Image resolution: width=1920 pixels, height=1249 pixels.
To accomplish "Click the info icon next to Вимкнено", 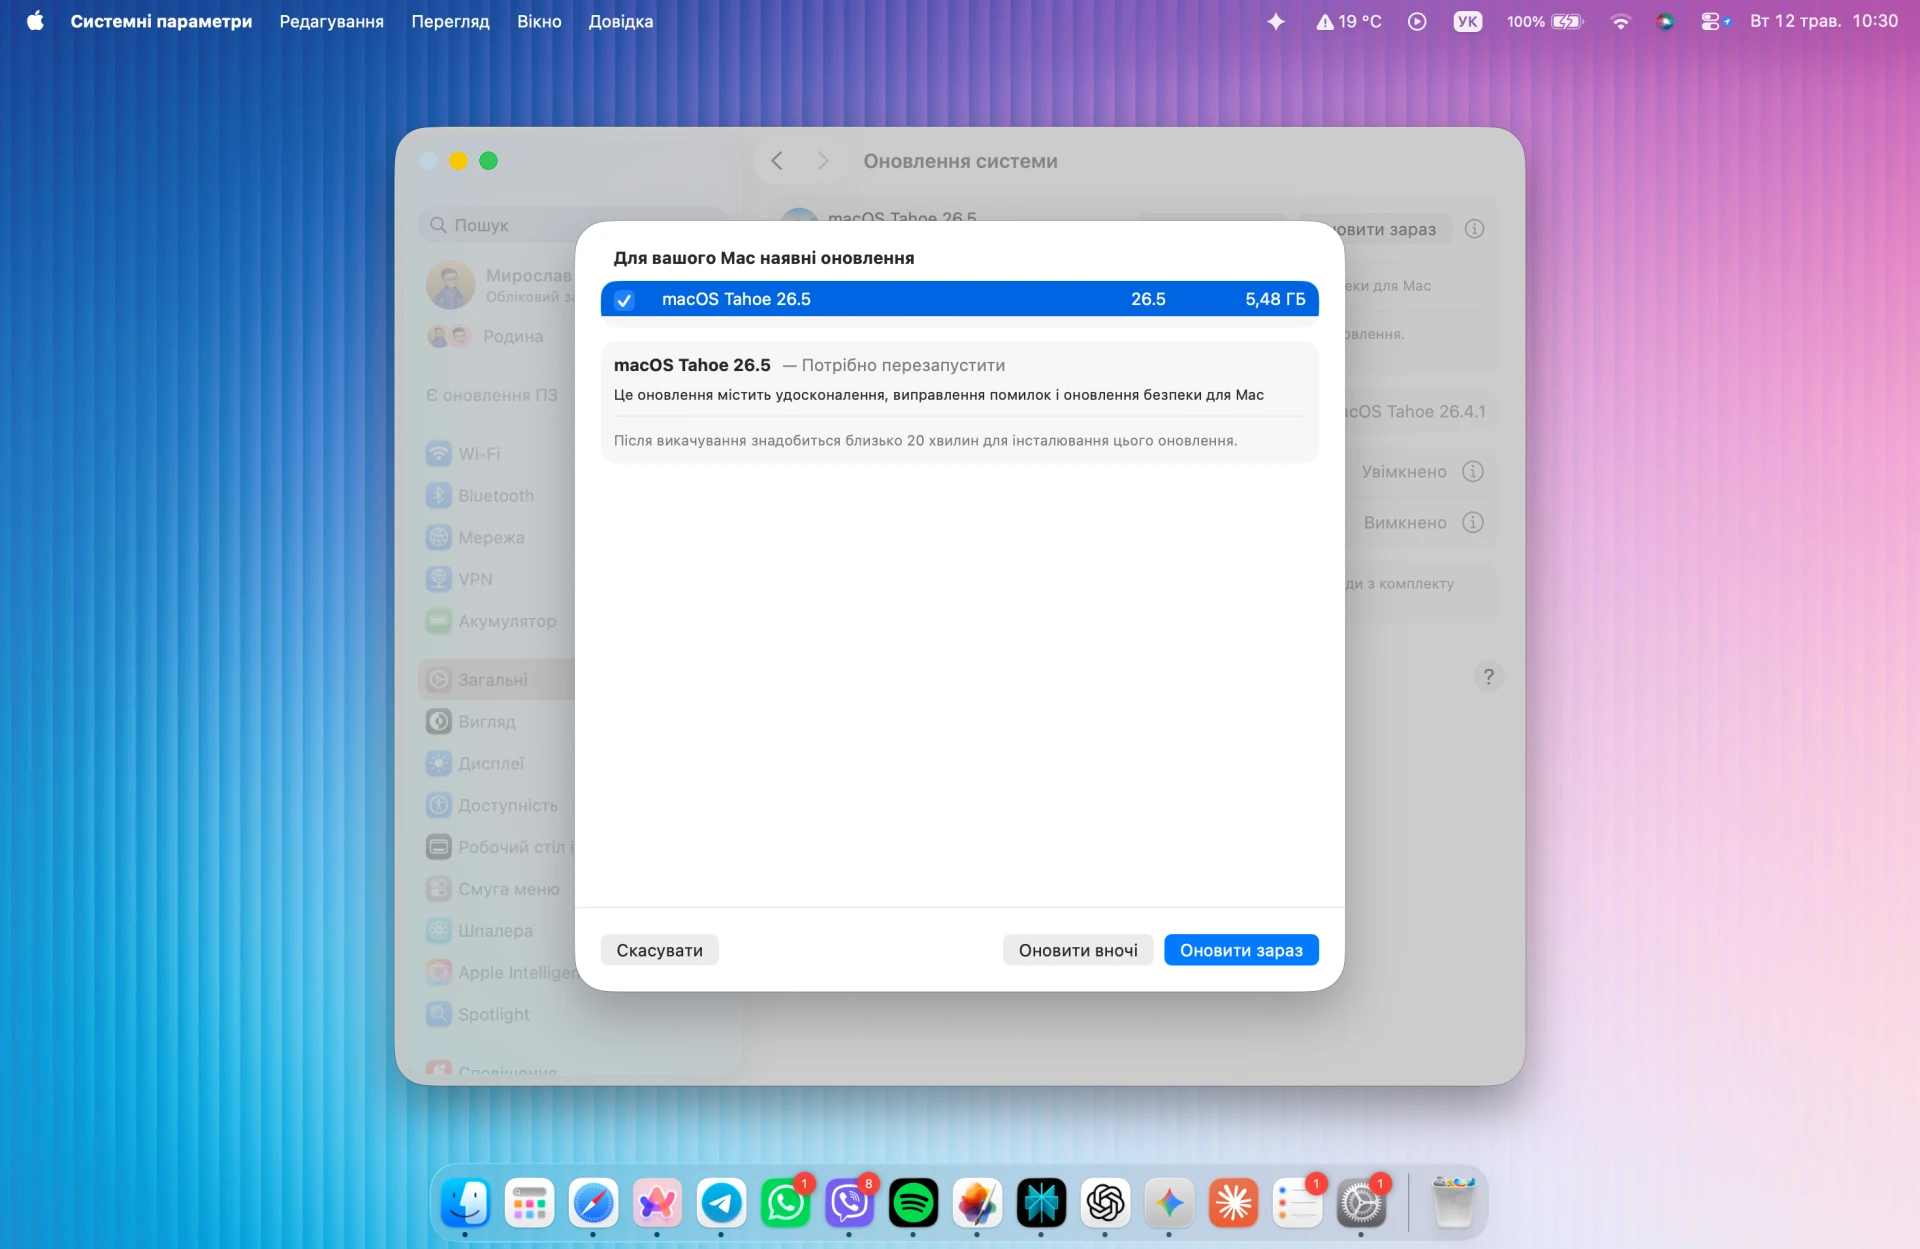I will (1473, 523).
